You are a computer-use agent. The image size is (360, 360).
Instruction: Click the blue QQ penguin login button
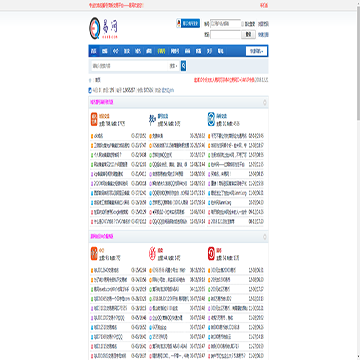(x=188, y=23)
